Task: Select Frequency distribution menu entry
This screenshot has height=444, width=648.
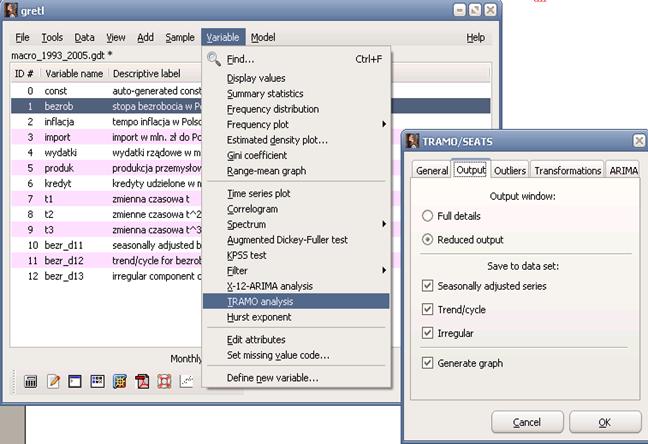Action: (296, 109)
